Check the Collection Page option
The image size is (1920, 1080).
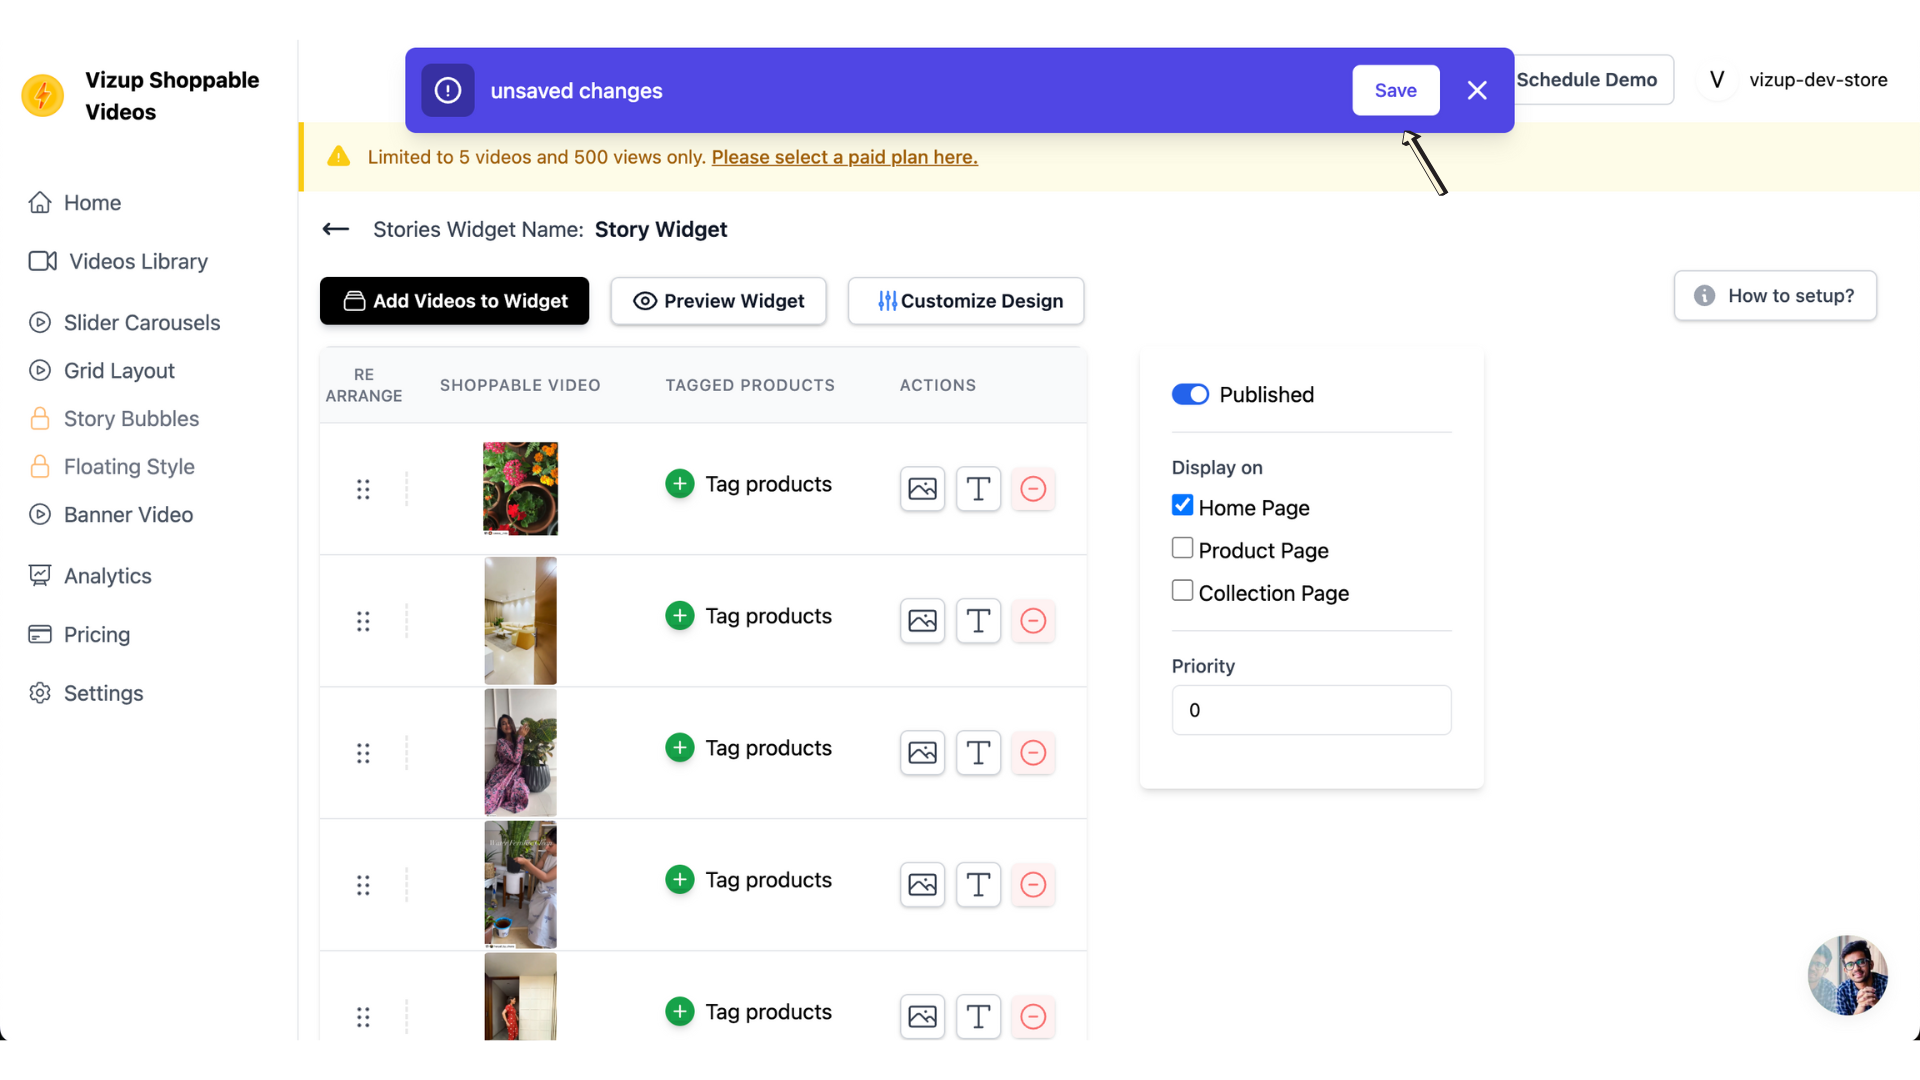[1182, 591]
